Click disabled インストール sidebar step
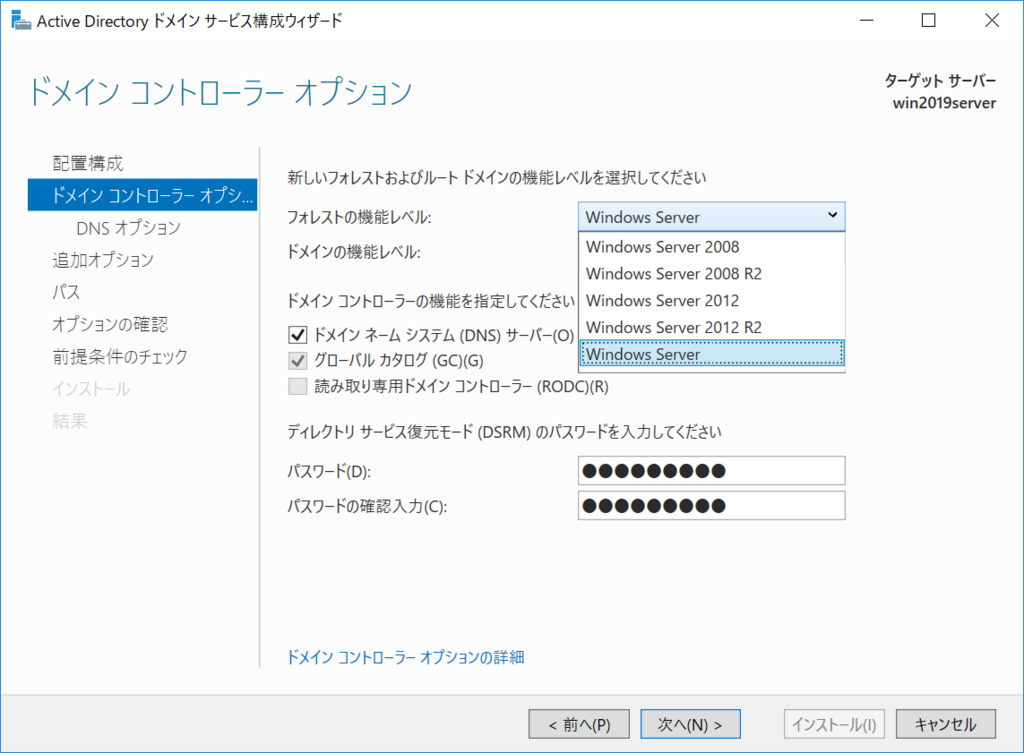 click(91, 389)
